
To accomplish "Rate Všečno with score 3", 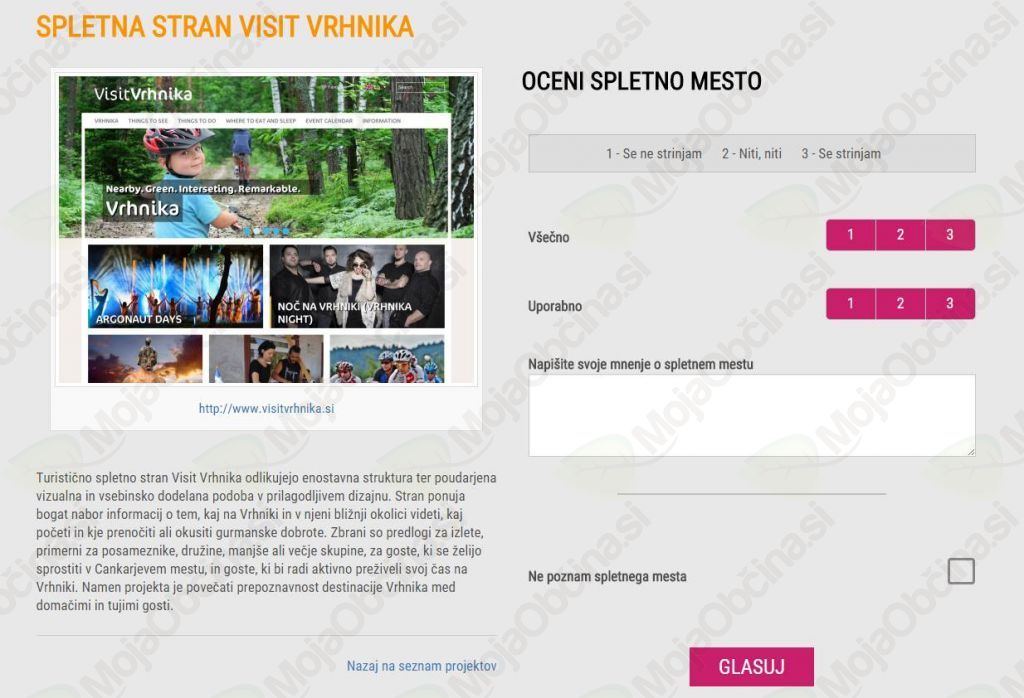I will coord(950,235).
